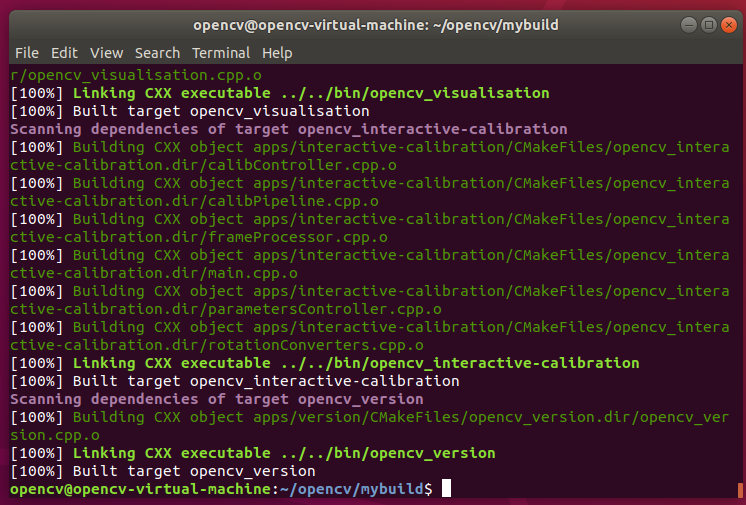The image size is (746, 505).
Task: Click 'Built target opencv_interactive-calibration' line
Action: click(x=235, y=381)
